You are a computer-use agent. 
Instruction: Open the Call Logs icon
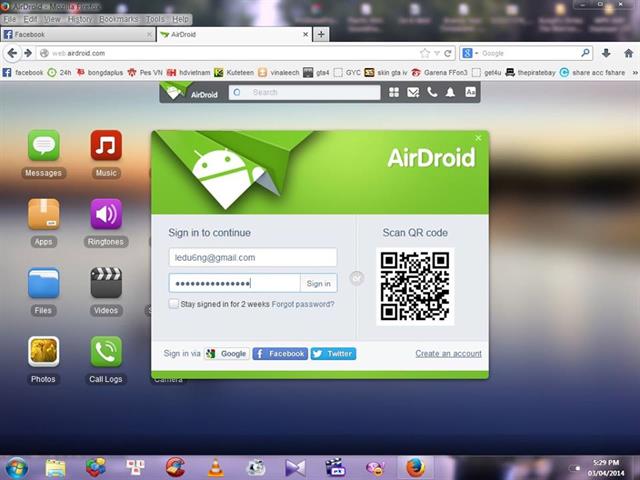[106, 351]
